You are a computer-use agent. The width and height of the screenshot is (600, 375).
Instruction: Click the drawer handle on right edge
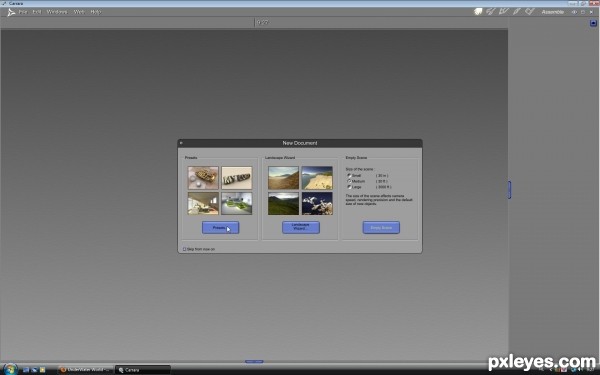(509, 190)
